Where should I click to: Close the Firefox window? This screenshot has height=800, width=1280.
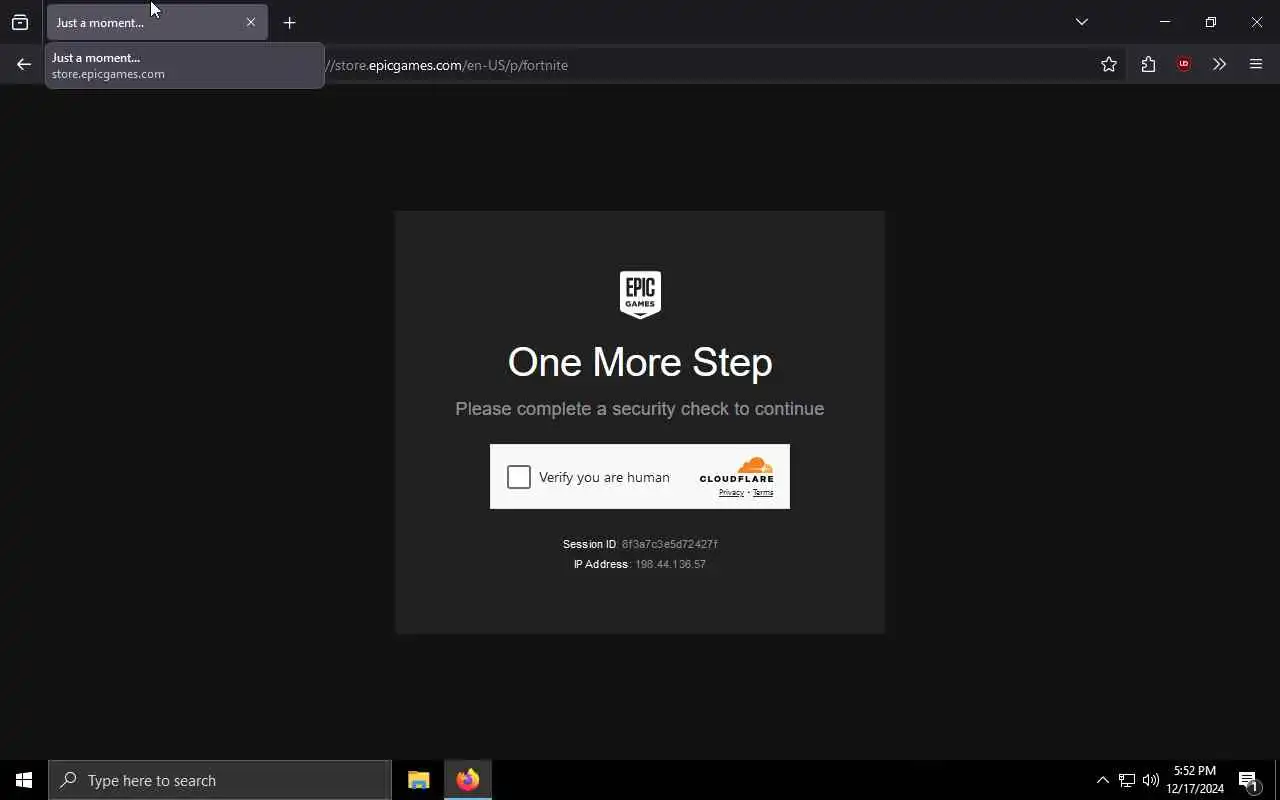click(1256, 22)
